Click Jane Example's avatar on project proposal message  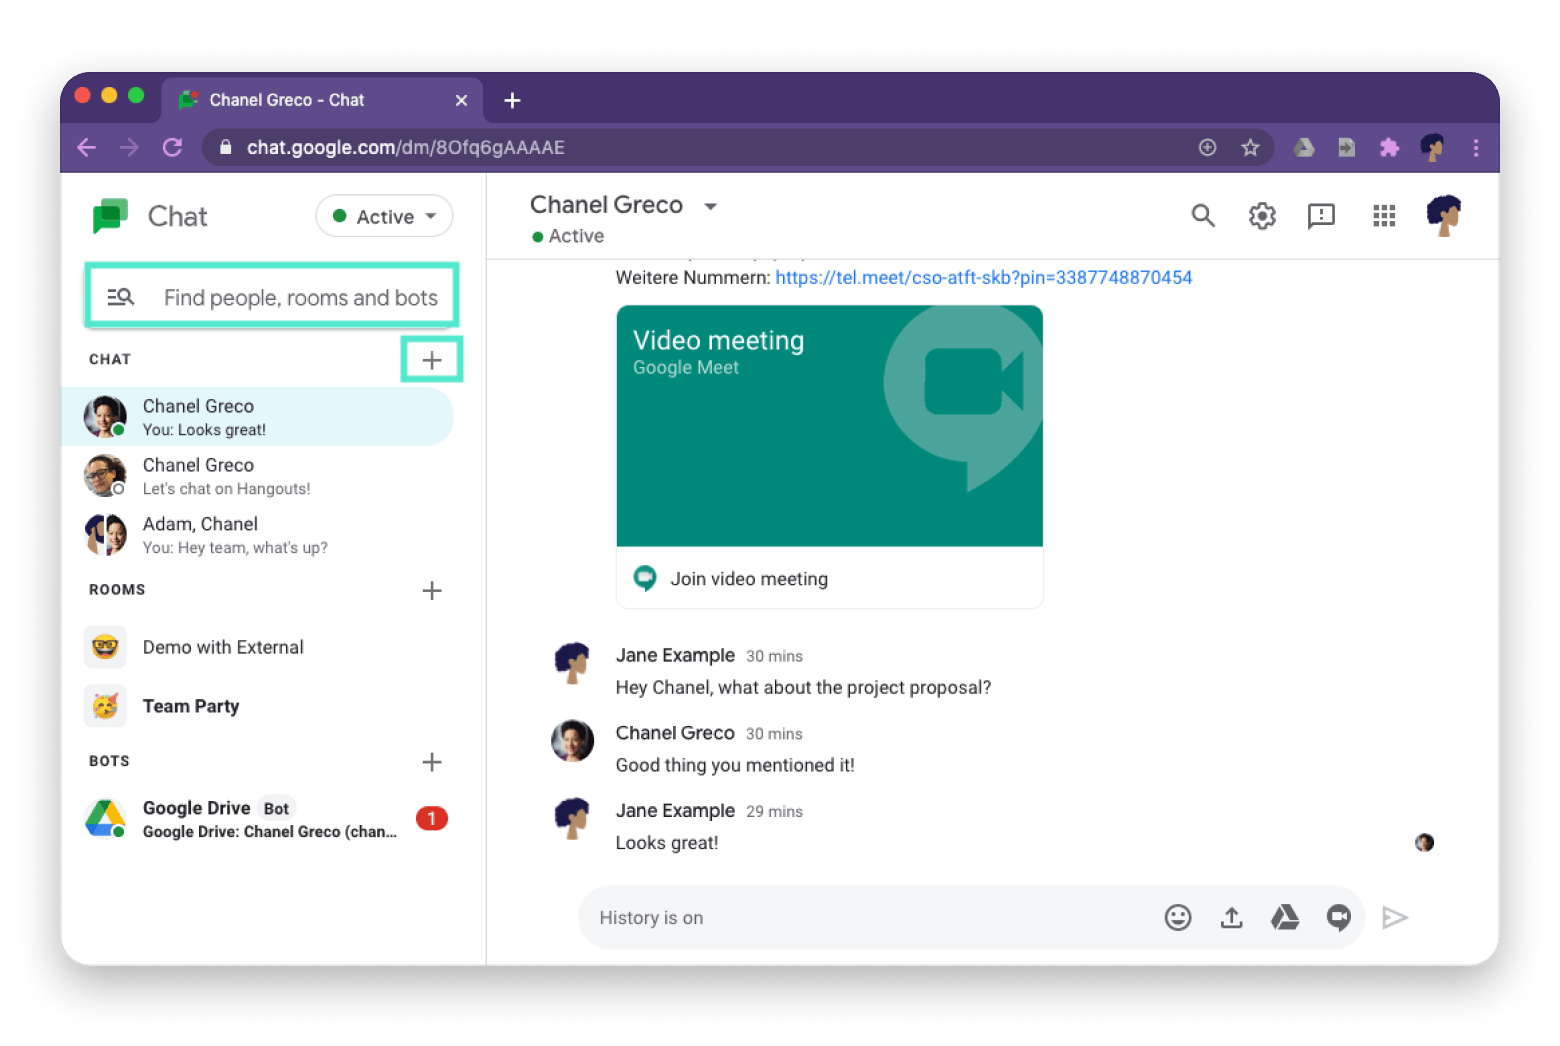[x=573, y=664]
